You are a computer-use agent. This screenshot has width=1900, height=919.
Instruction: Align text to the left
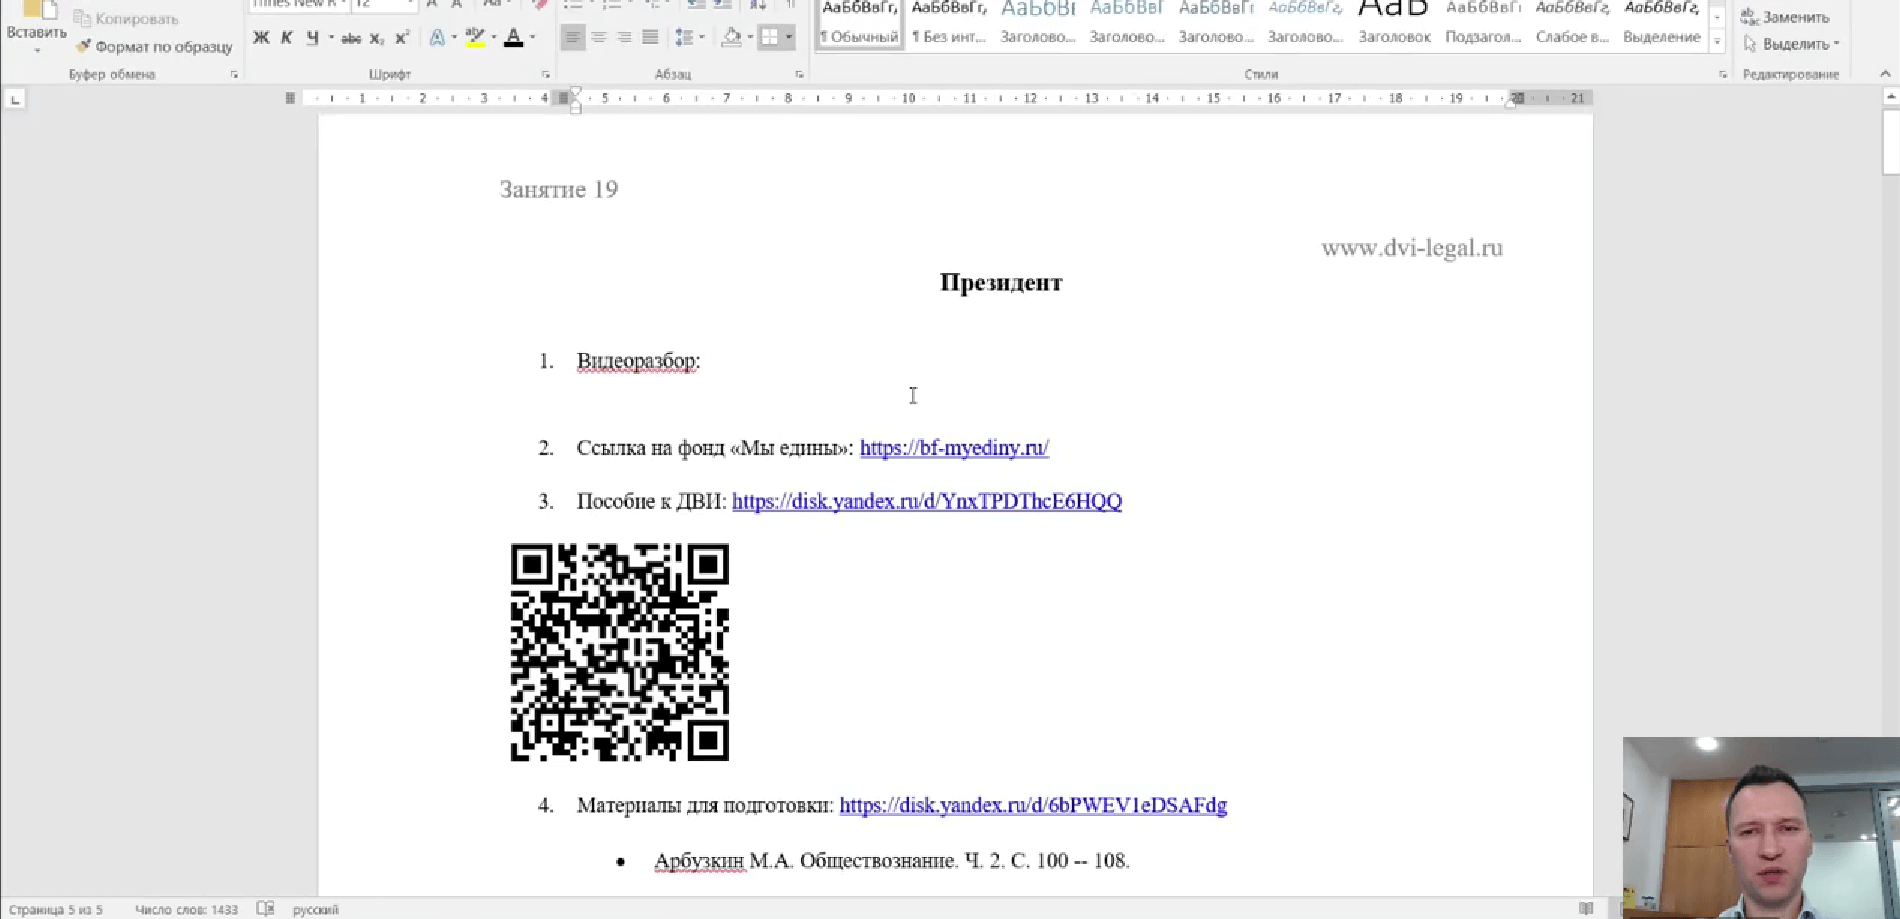(x=572, y=38)
